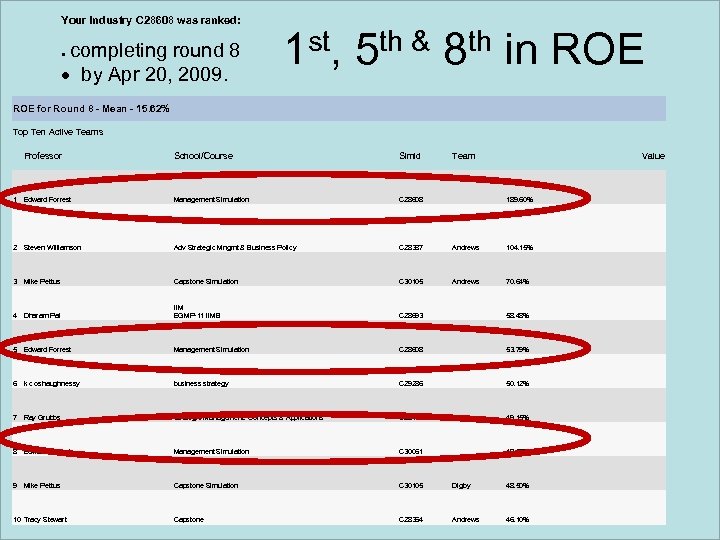Select "Edward Forrest" in rank 1 row
Viewport: 720px width, 540px height.
pos(47,200)
